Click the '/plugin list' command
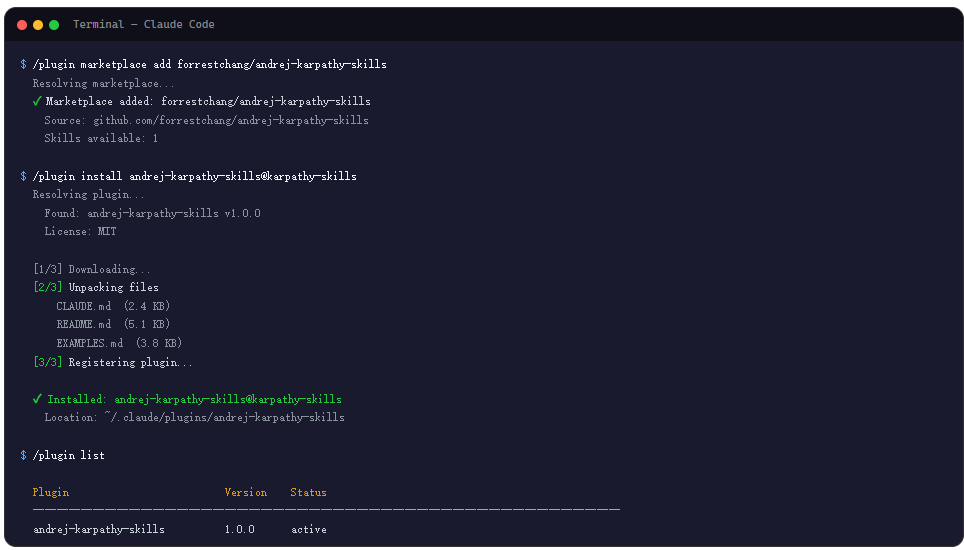Viewport: 964px width, 550px height. 69,455
